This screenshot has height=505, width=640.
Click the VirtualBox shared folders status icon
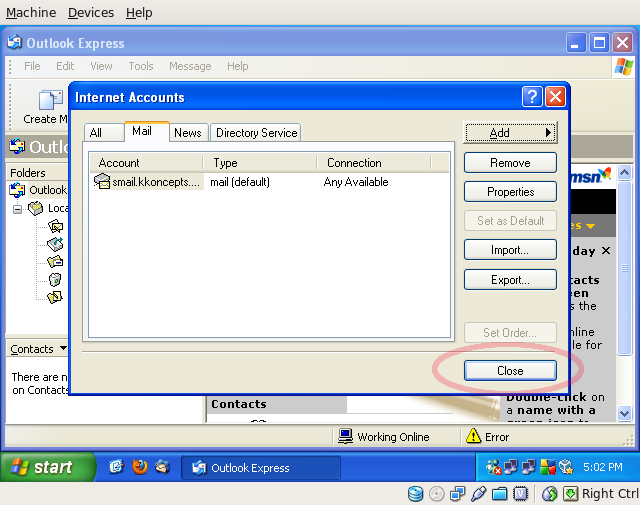pos(499,494)
